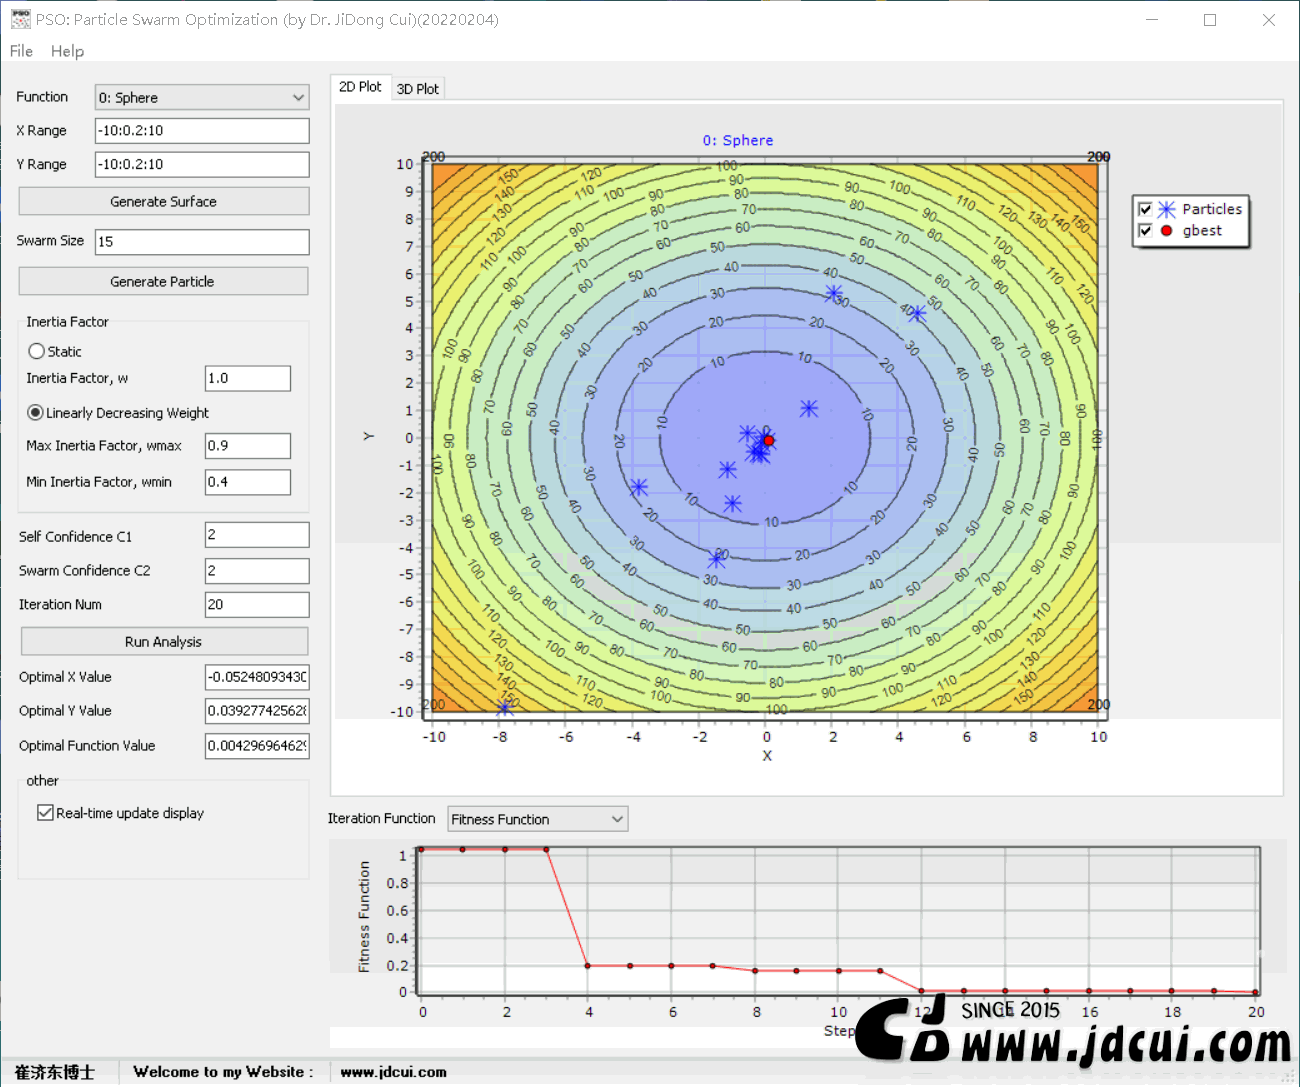Viewport: 1300px width, 1087px height.
Task: Click the Optimal Function Value field
Action: tap(257, 746)
